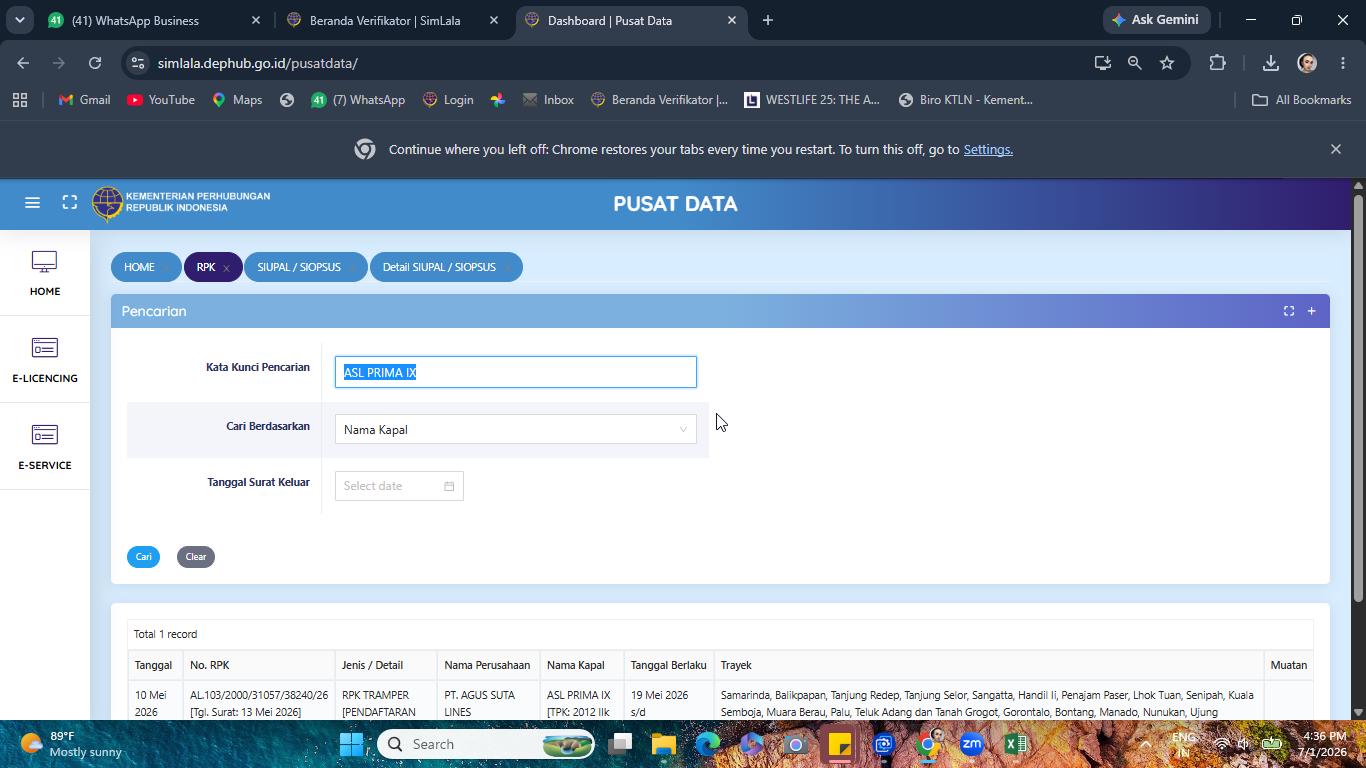Viewport: 1366px width, 768px height.
Task: Open the Biro KTLN bookmark
Action: 966,100
